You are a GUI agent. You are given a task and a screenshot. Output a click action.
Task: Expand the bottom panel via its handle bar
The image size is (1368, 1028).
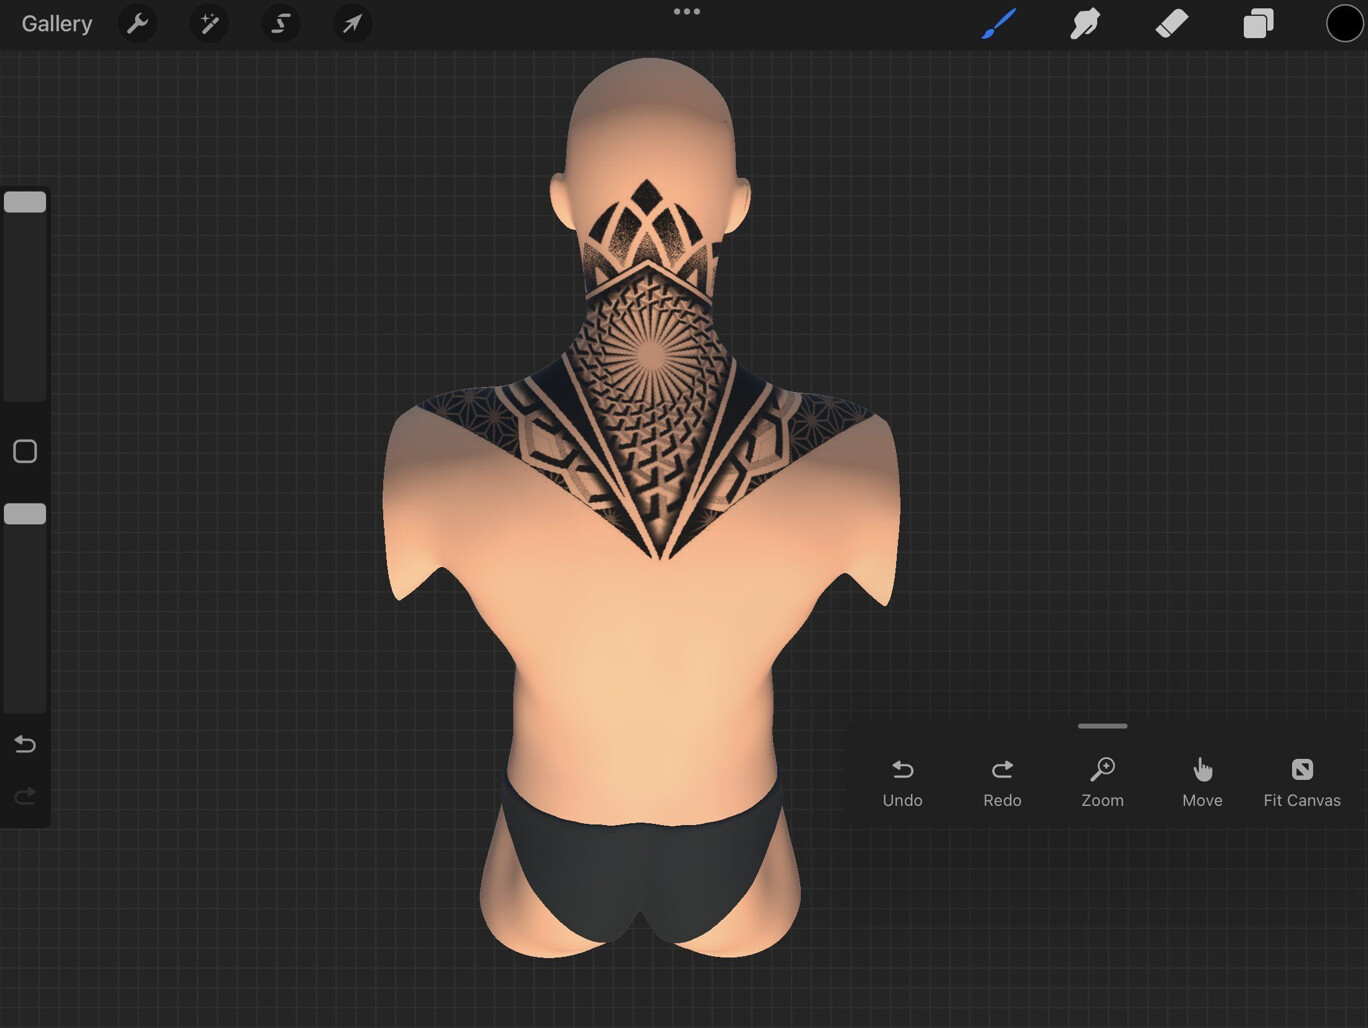pyautogui.click(x=1102, y=726)
